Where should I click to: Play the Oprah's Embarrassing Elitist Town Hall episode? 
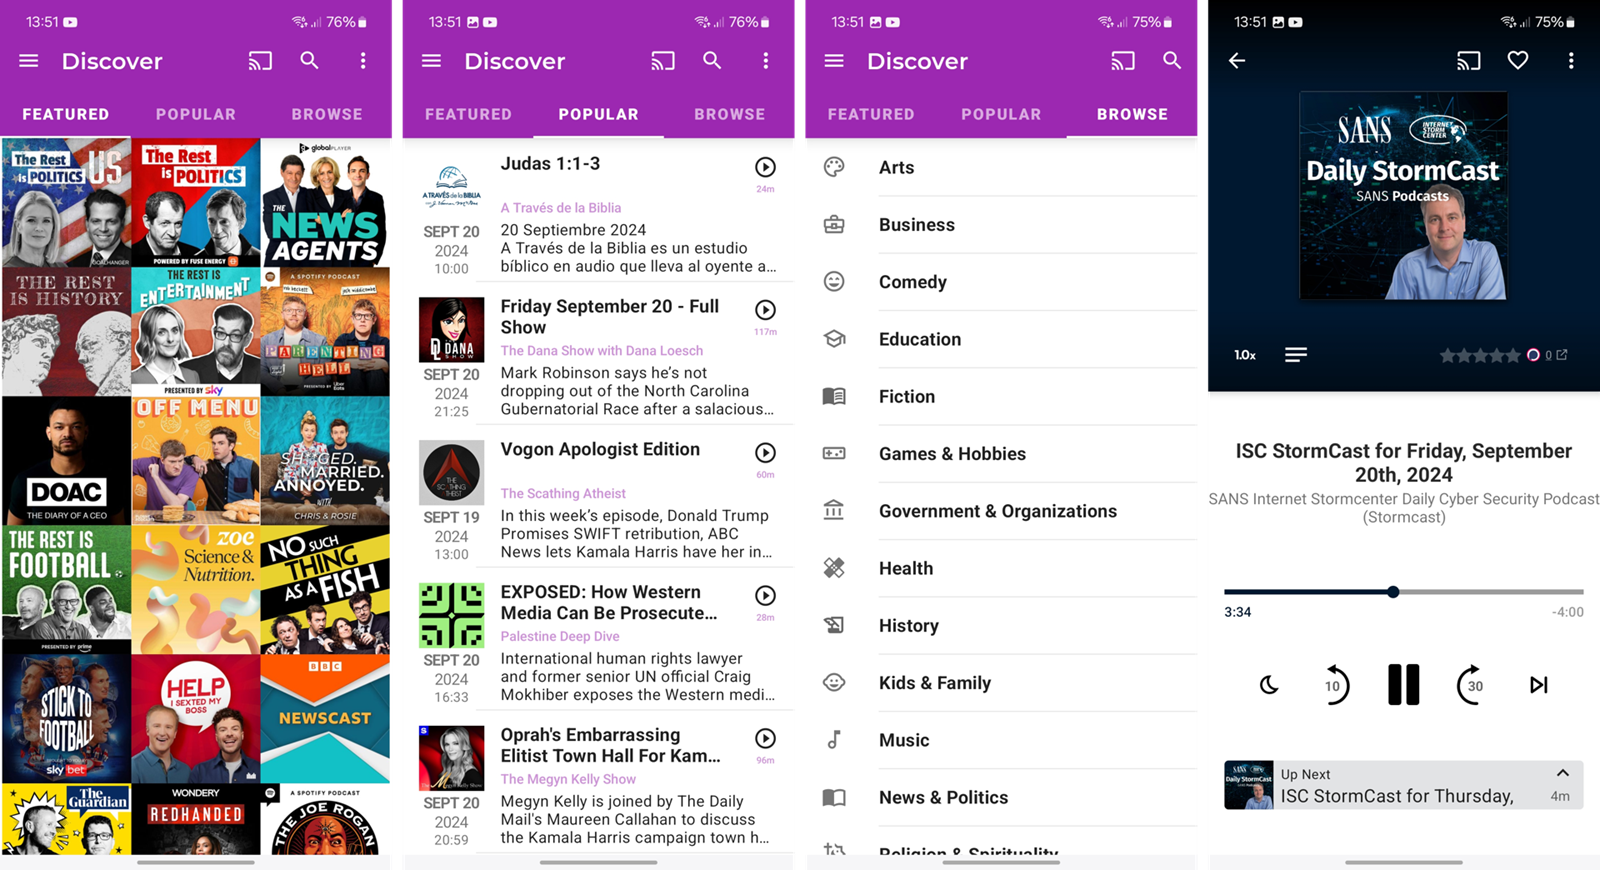[x=765, y=739]
